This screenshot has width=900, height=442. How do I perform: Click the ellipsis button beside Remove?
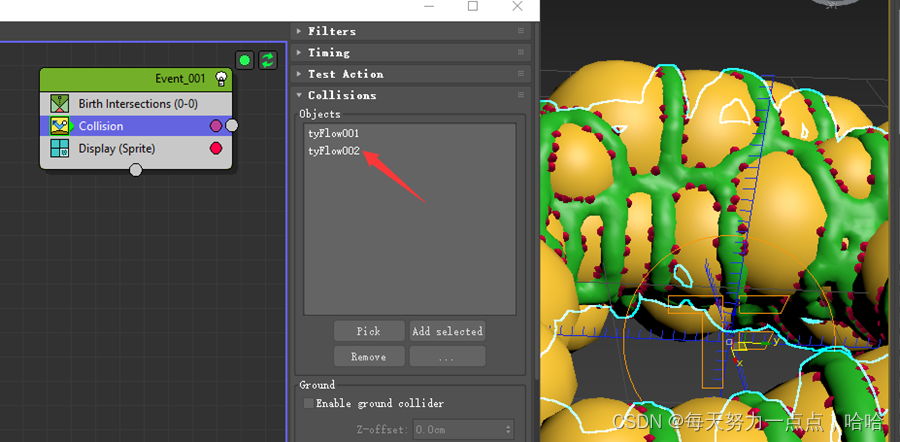pyautogui.click(x=447, y=356)
